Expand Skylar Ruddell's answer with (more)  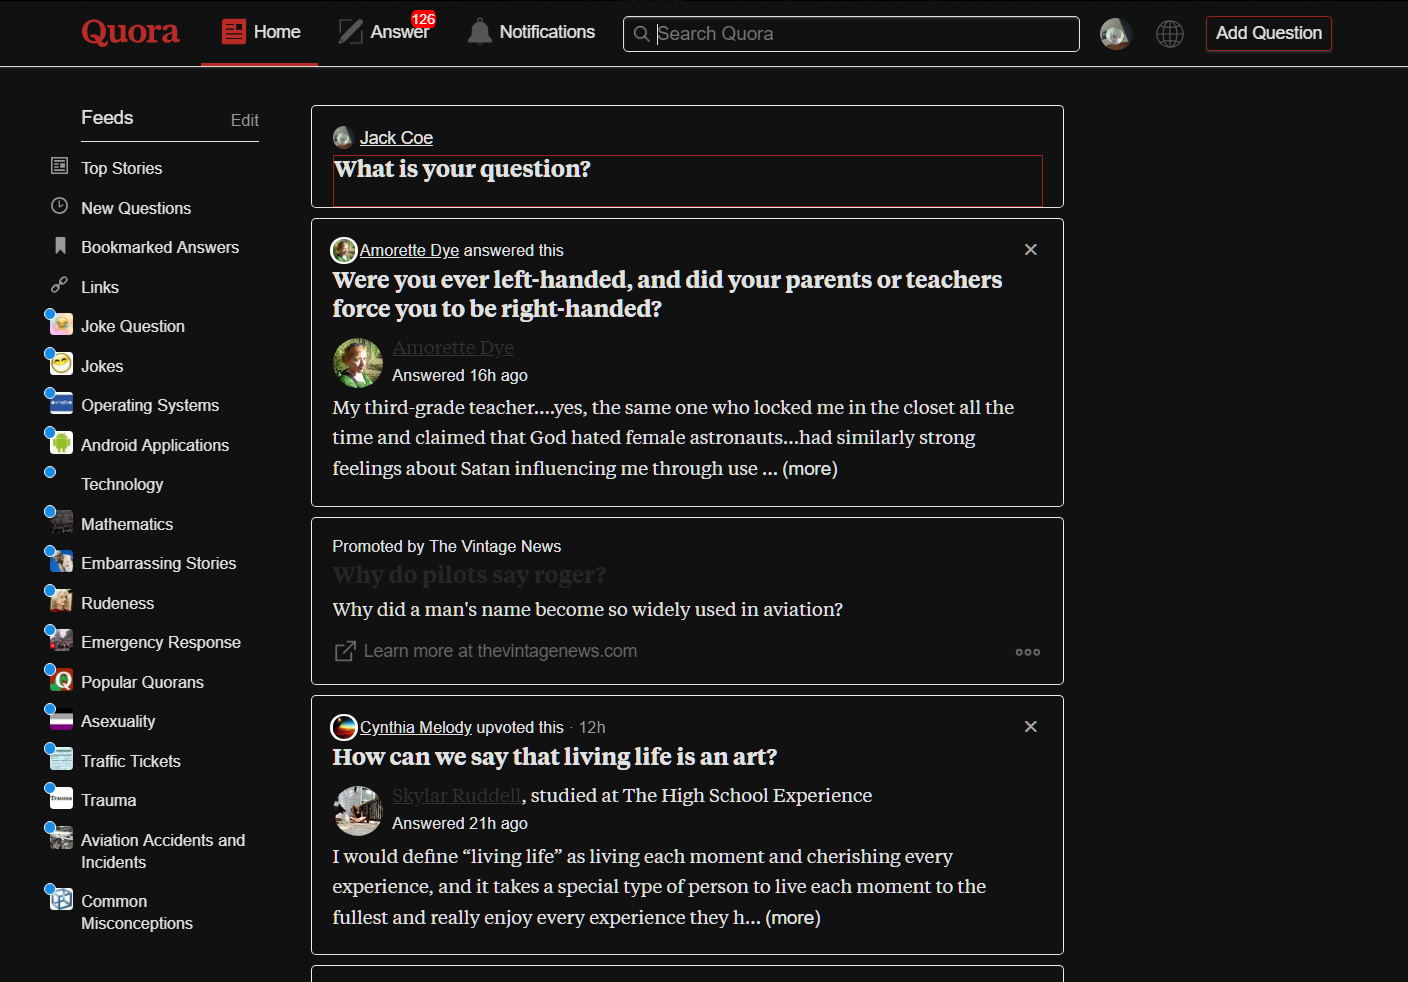792,917
